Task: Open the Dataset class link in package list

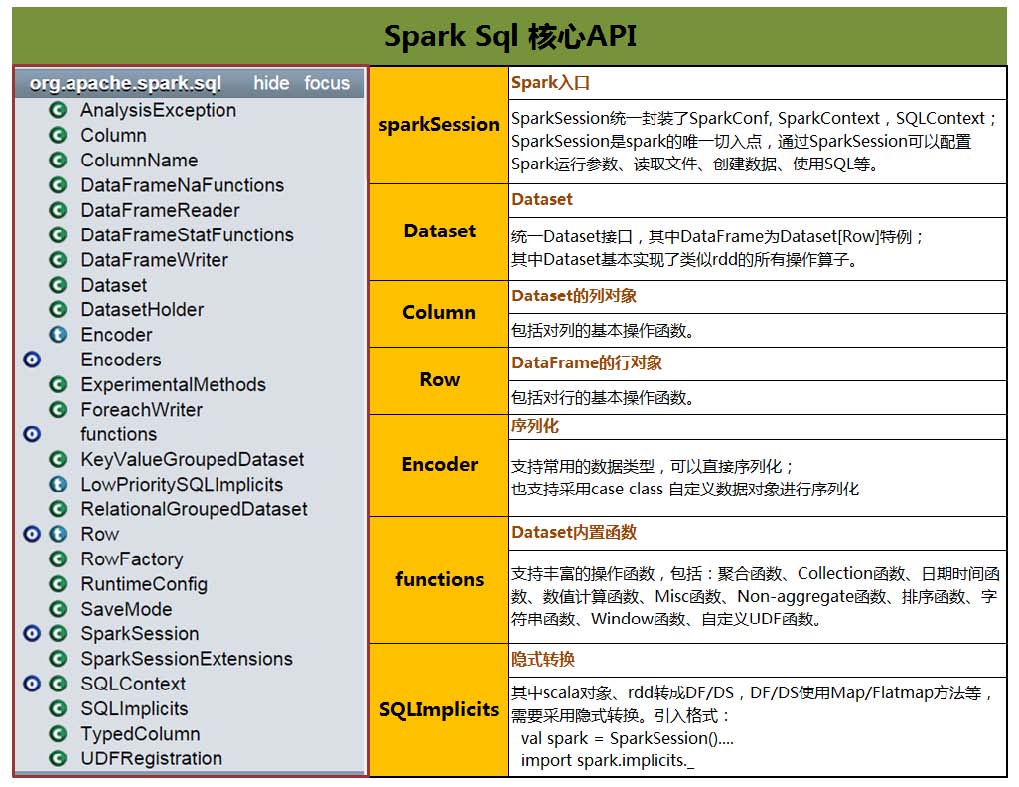Action: 114,285
